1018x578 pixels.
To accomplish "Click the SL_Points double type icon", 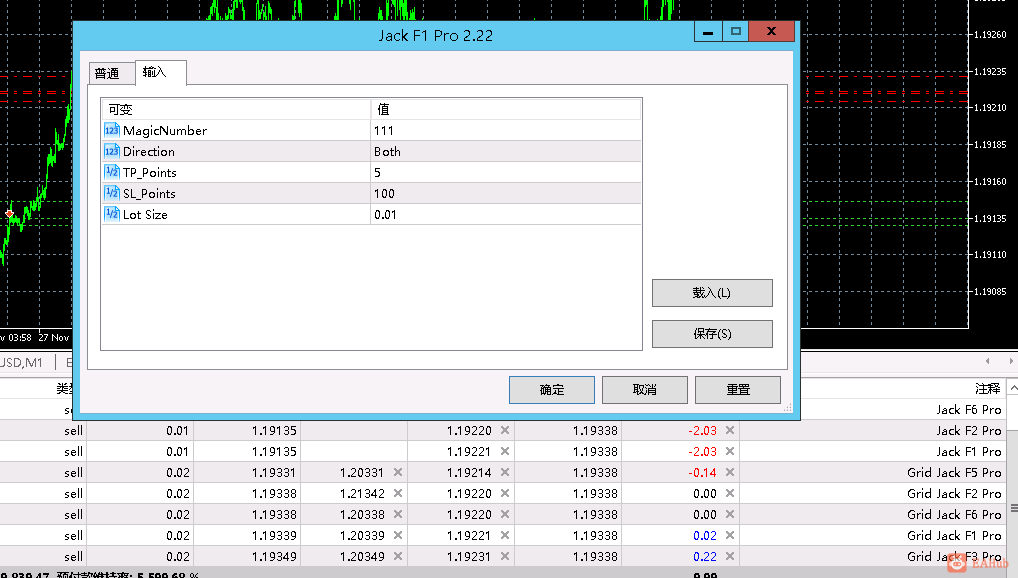I will pyautogui.click(x=112, y=193).
